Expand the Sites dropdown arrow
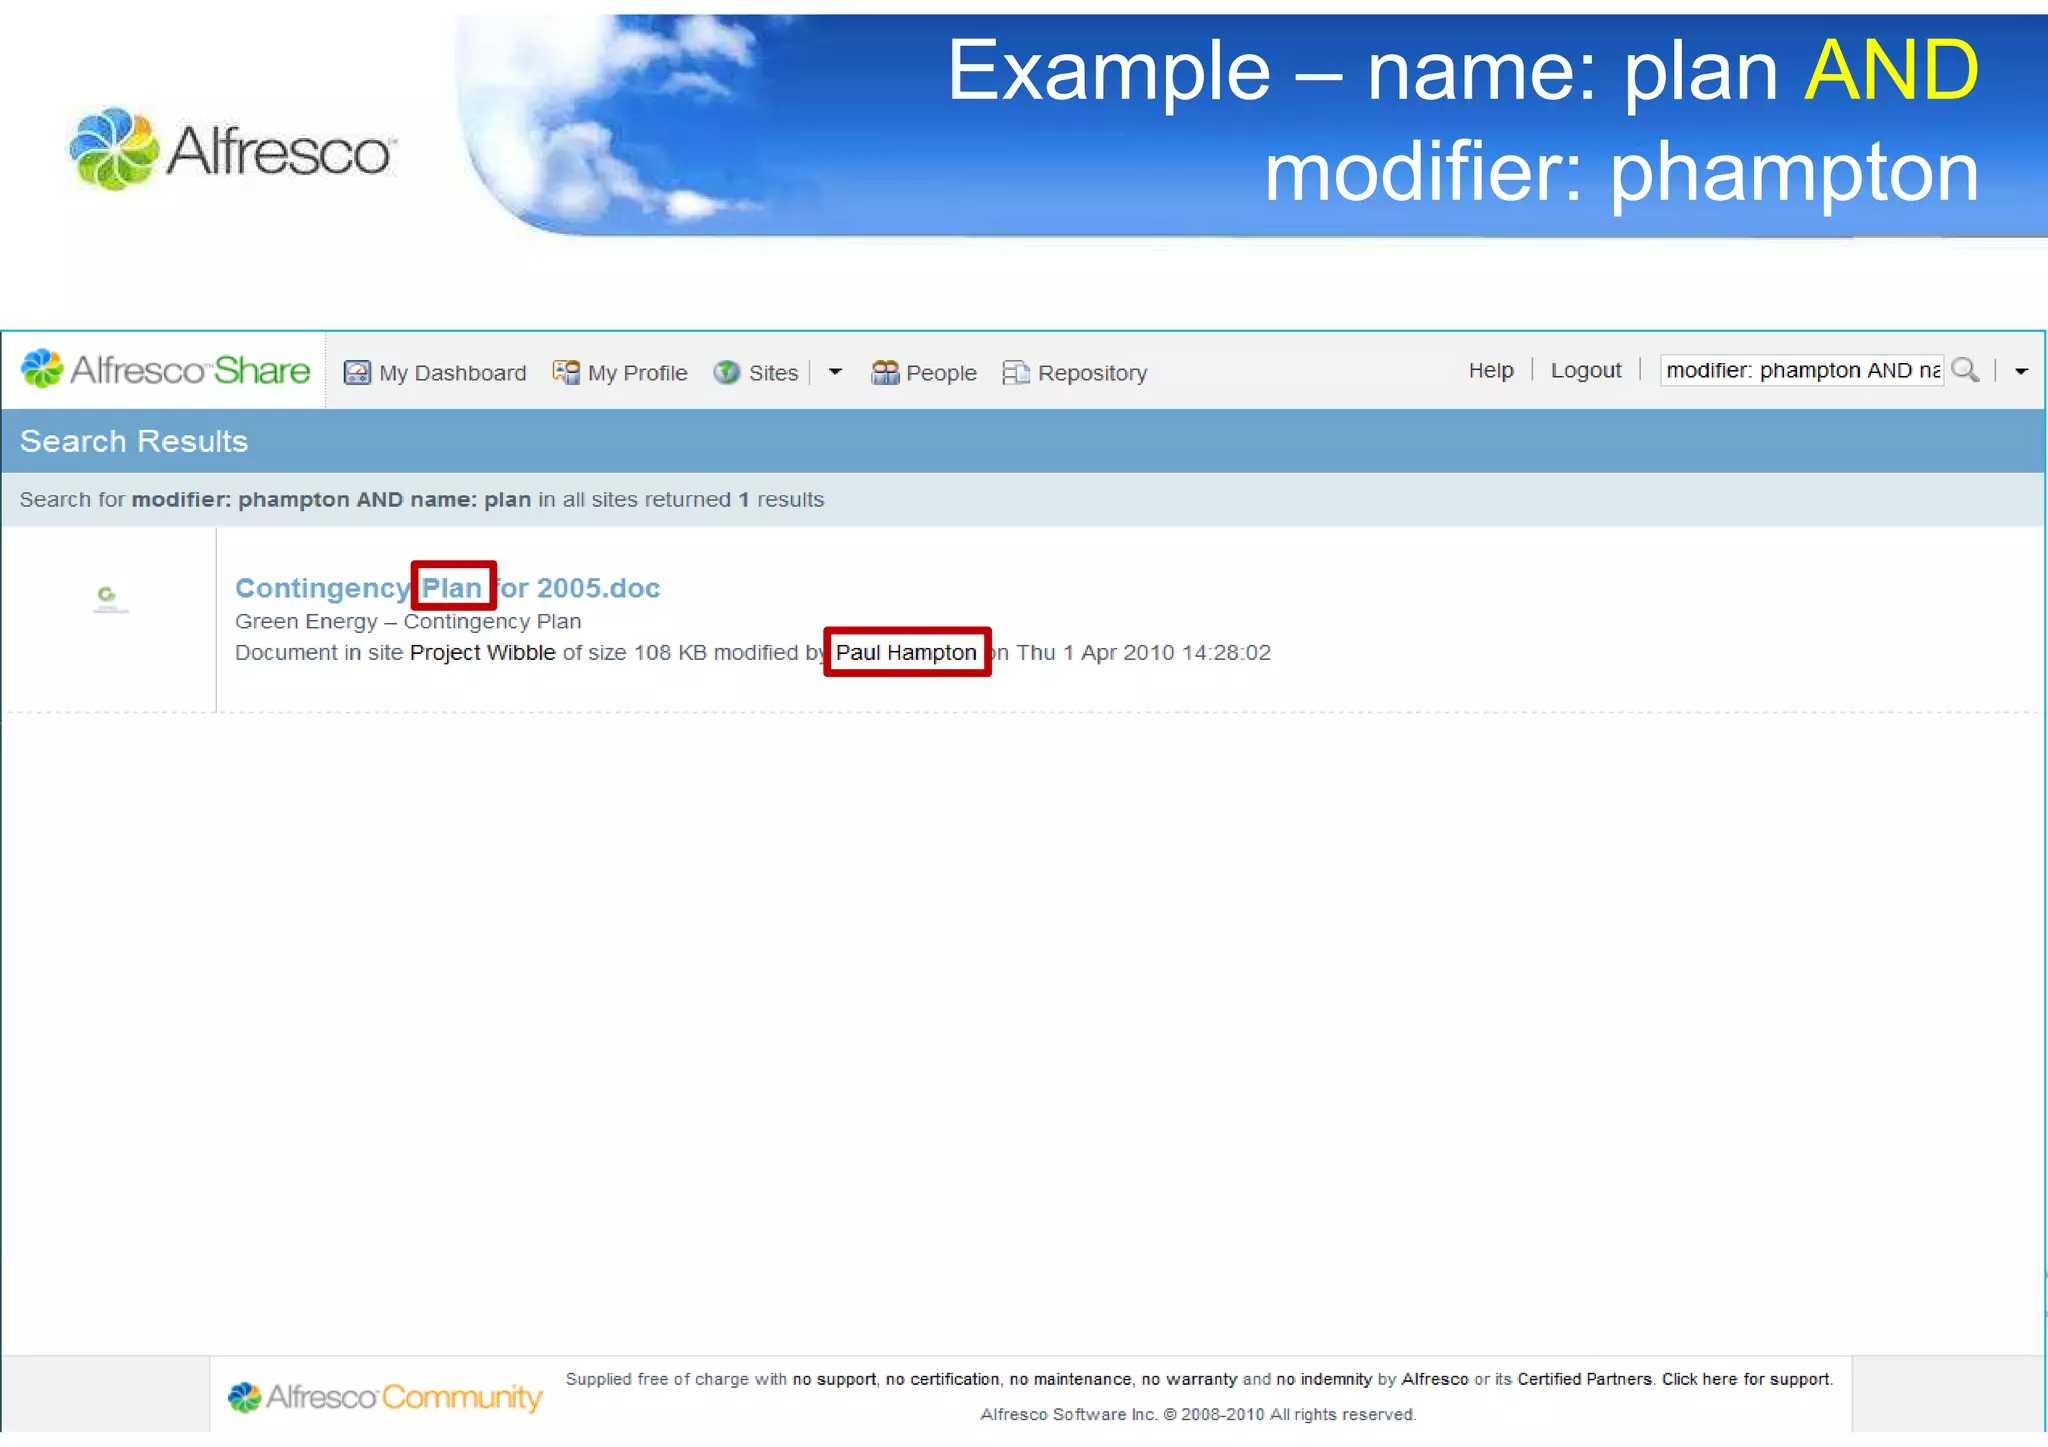2048x1447 pixels. tap(835, 372)
